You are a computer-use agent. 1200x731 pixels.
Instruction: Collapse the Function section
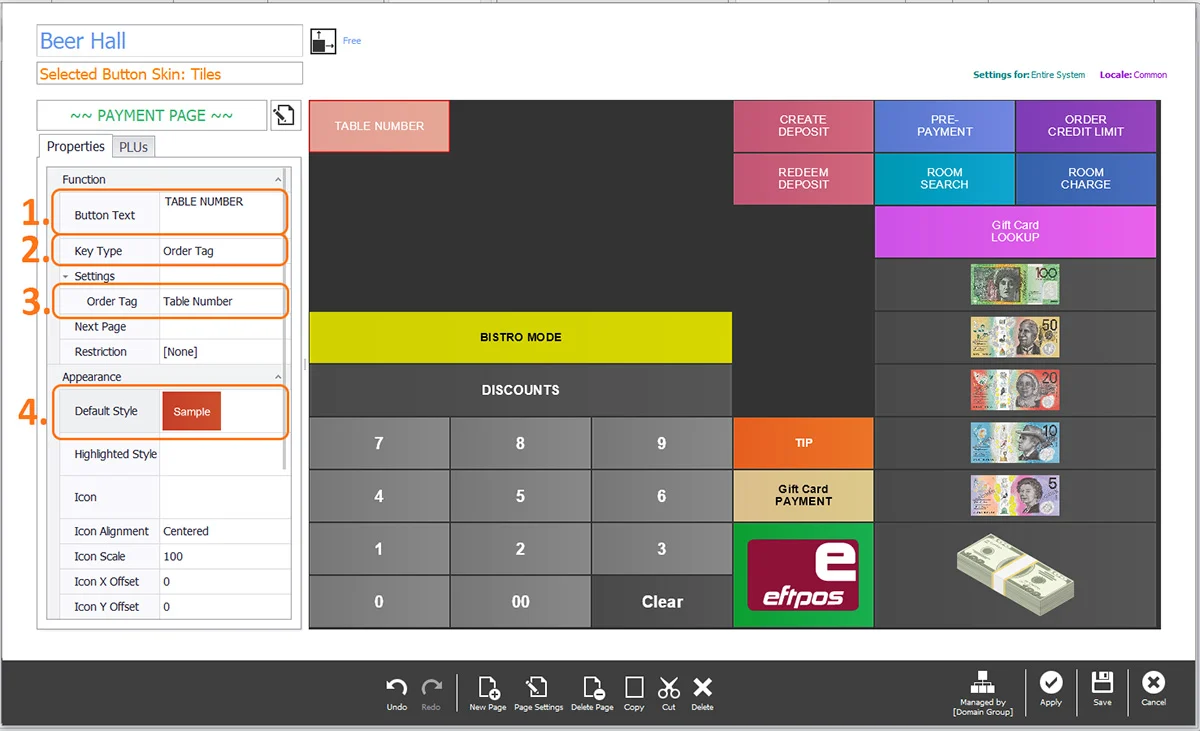(277, 179)
